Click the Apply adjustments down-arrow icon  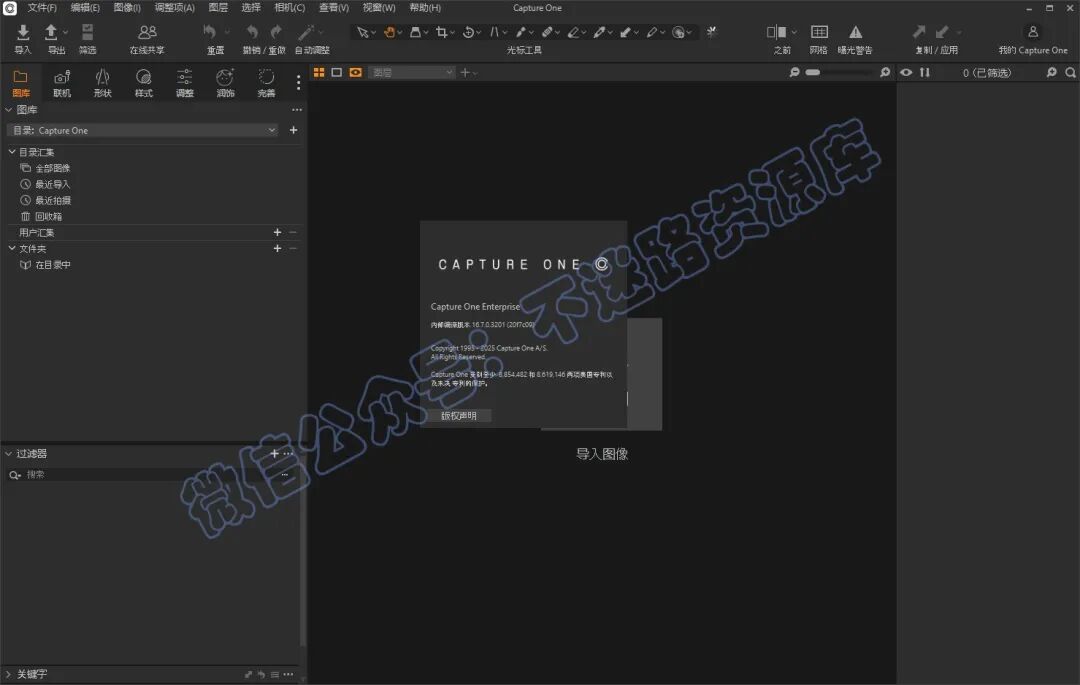(x=942, y=32)
